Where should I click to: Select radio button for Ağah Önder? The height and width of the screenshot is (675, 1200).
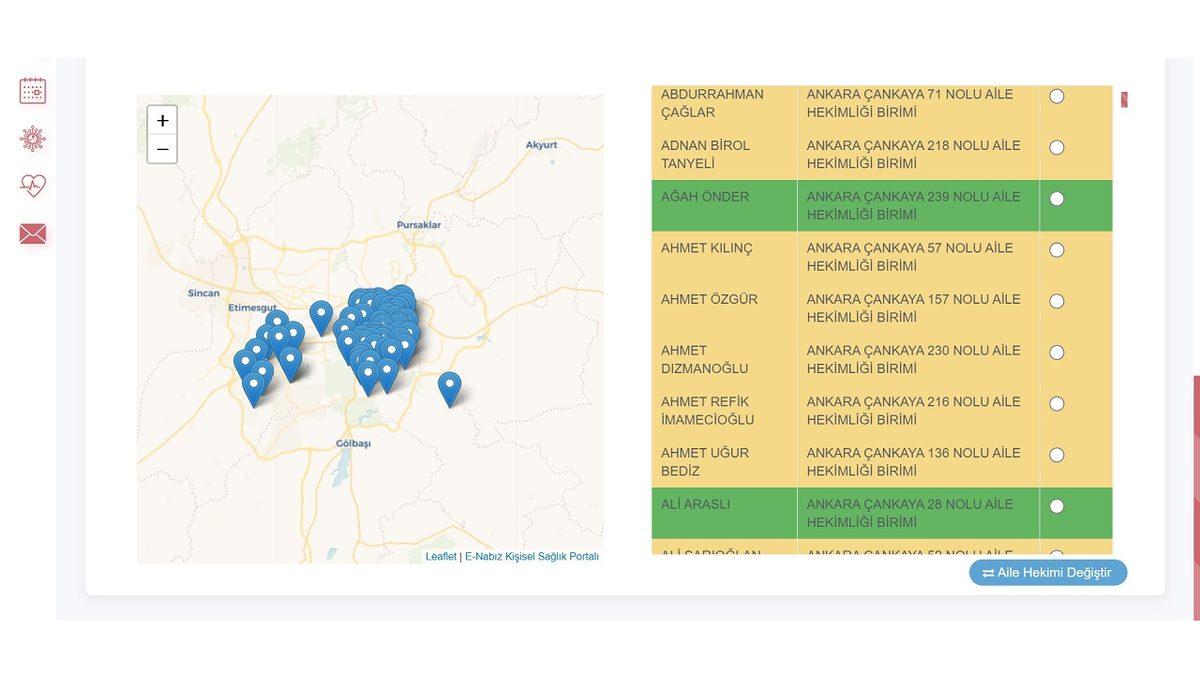click(x=1056, y=199)
